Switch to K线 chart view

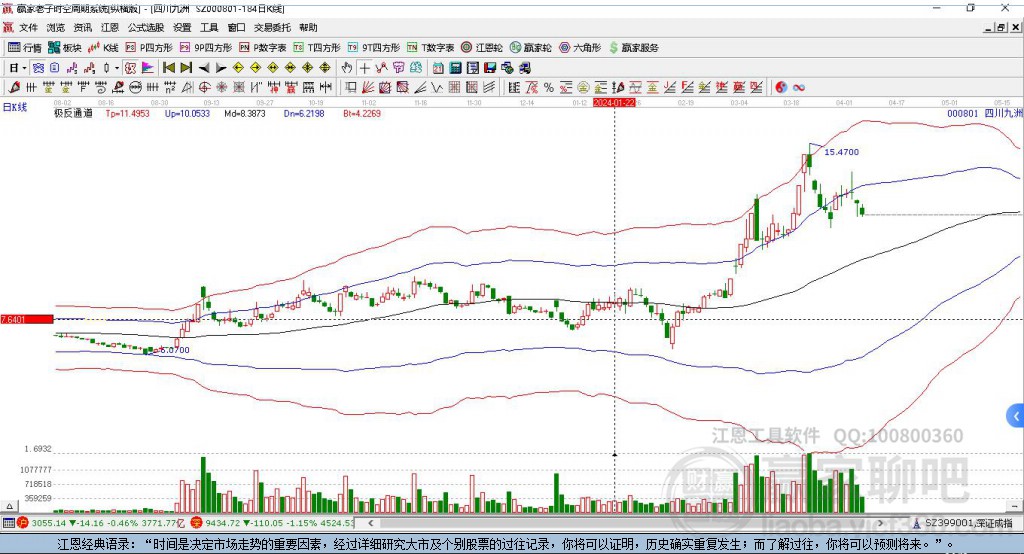point(103,48)
